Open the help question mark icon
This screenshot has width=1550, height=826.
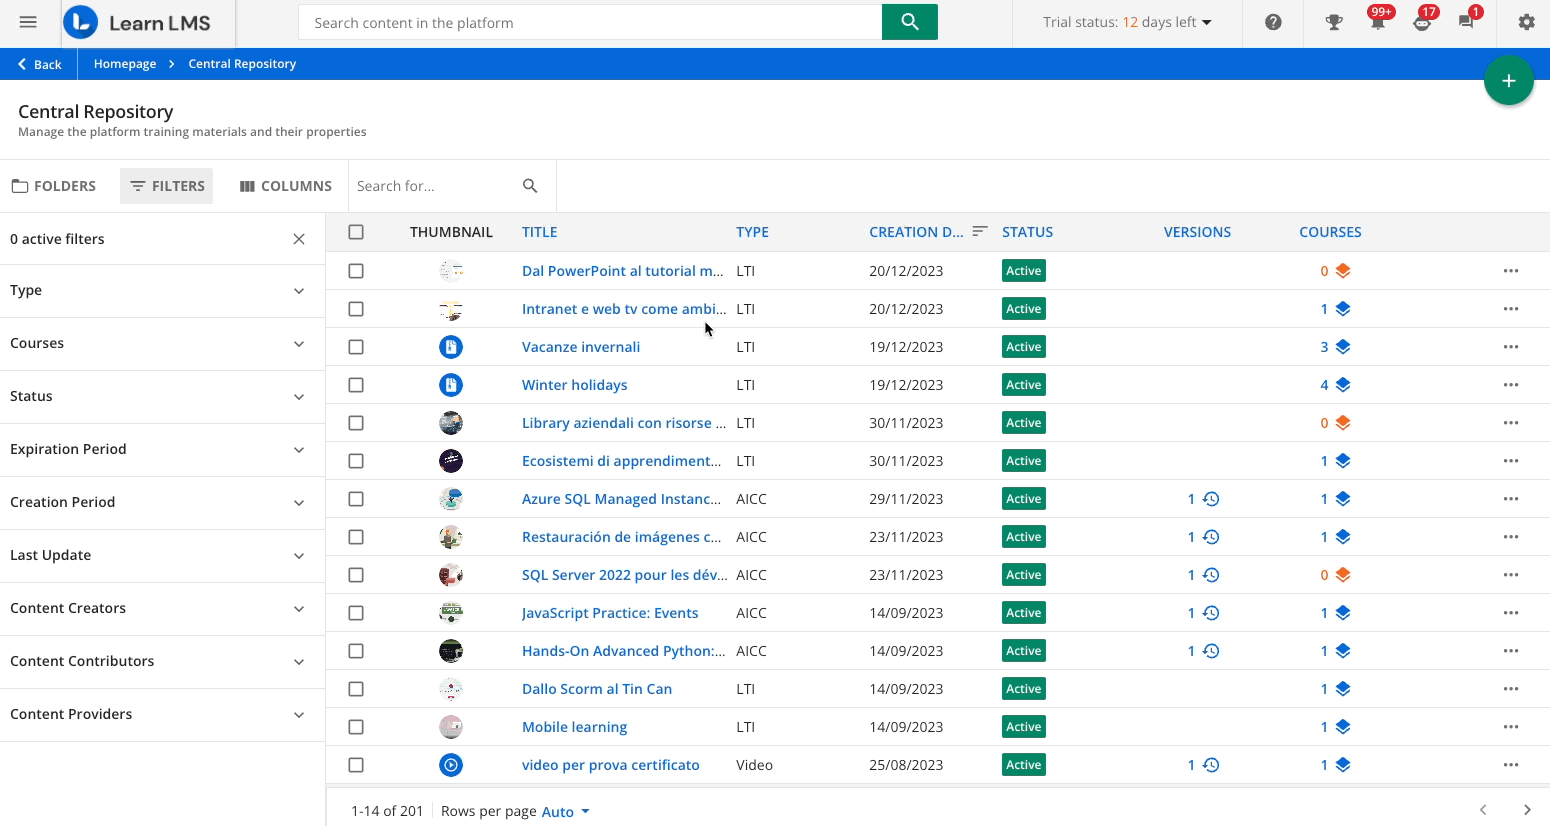[x=1272, y=21]
